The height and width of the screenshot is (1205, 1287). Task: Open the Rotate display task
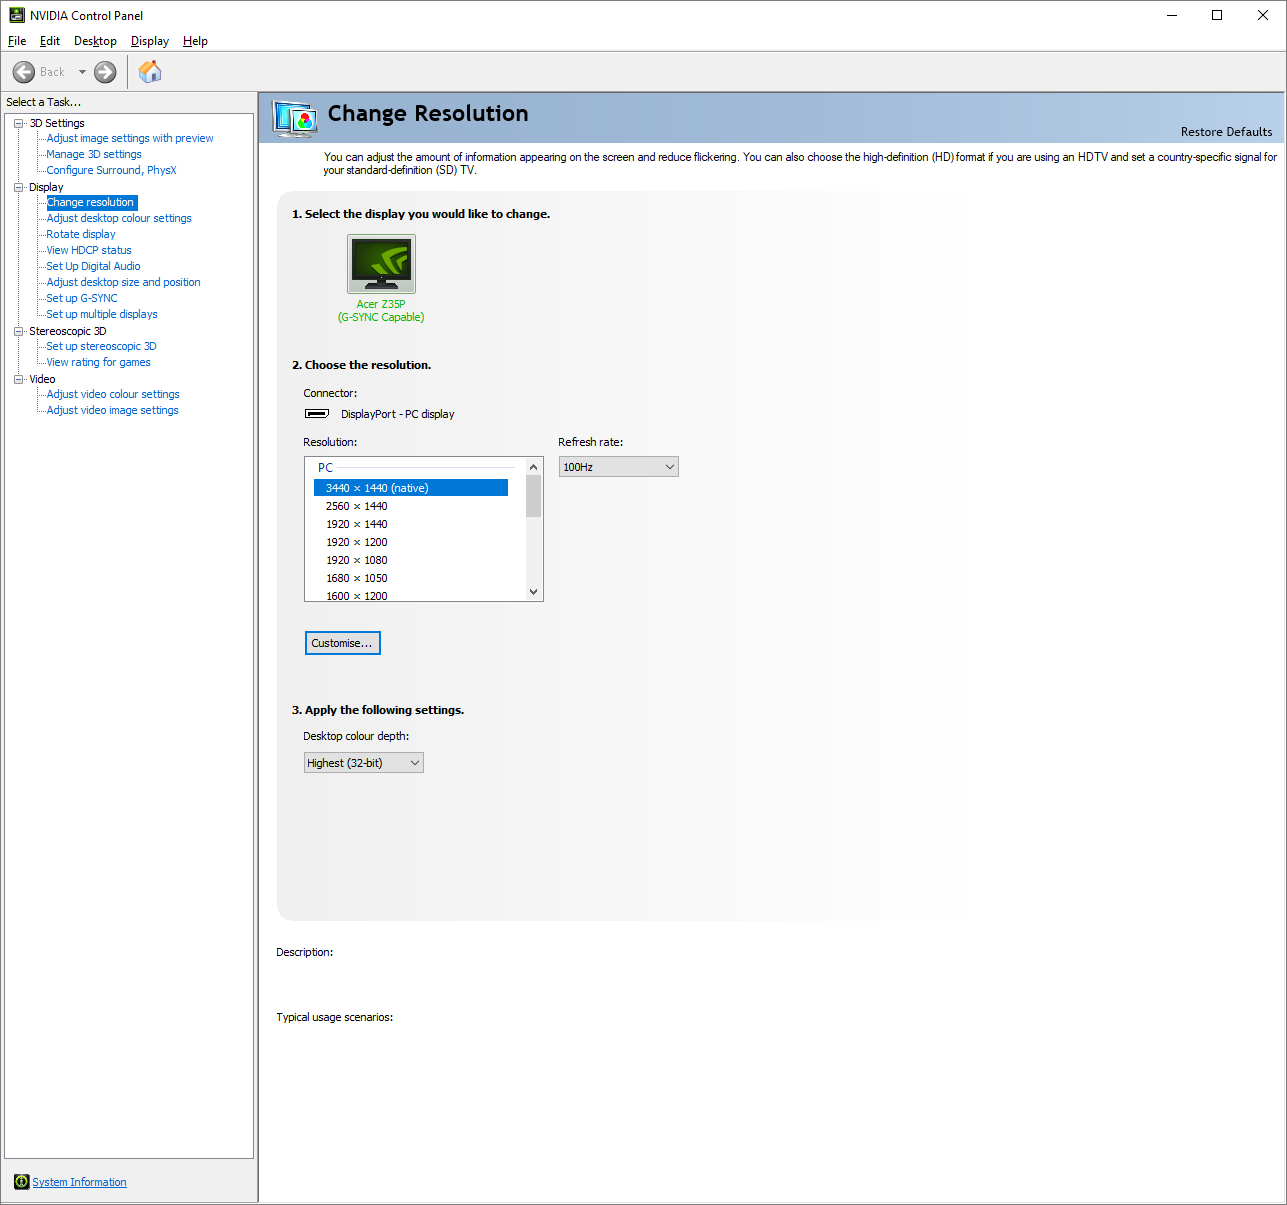click(x=81, y=234)
